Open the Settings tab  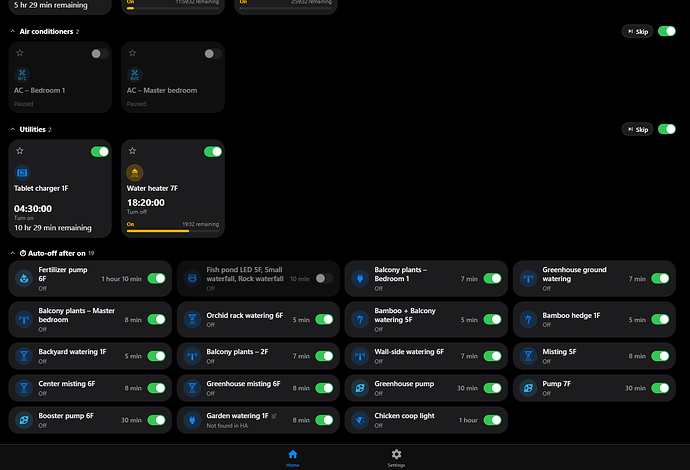pos(396,458)
